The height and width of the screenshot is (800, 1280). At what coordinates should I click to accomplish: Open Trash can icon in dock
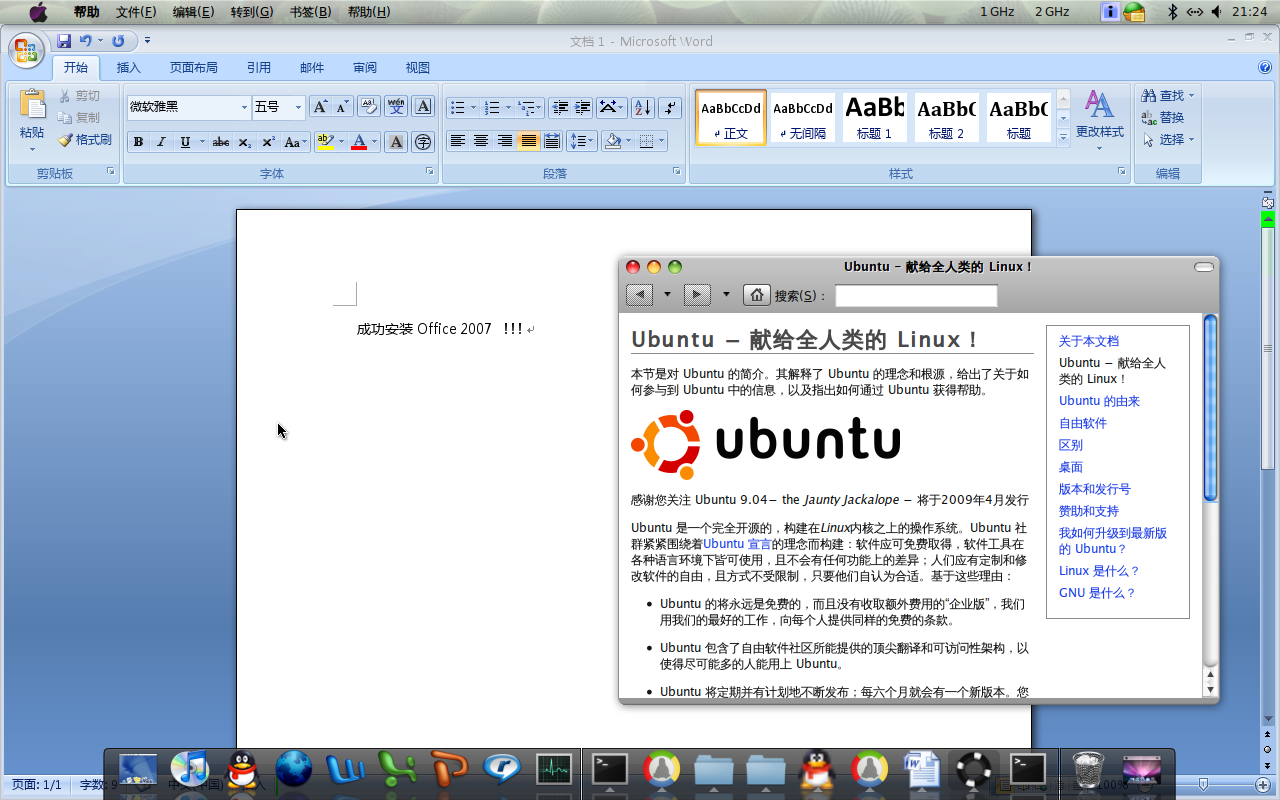[x=1087, y=769]
